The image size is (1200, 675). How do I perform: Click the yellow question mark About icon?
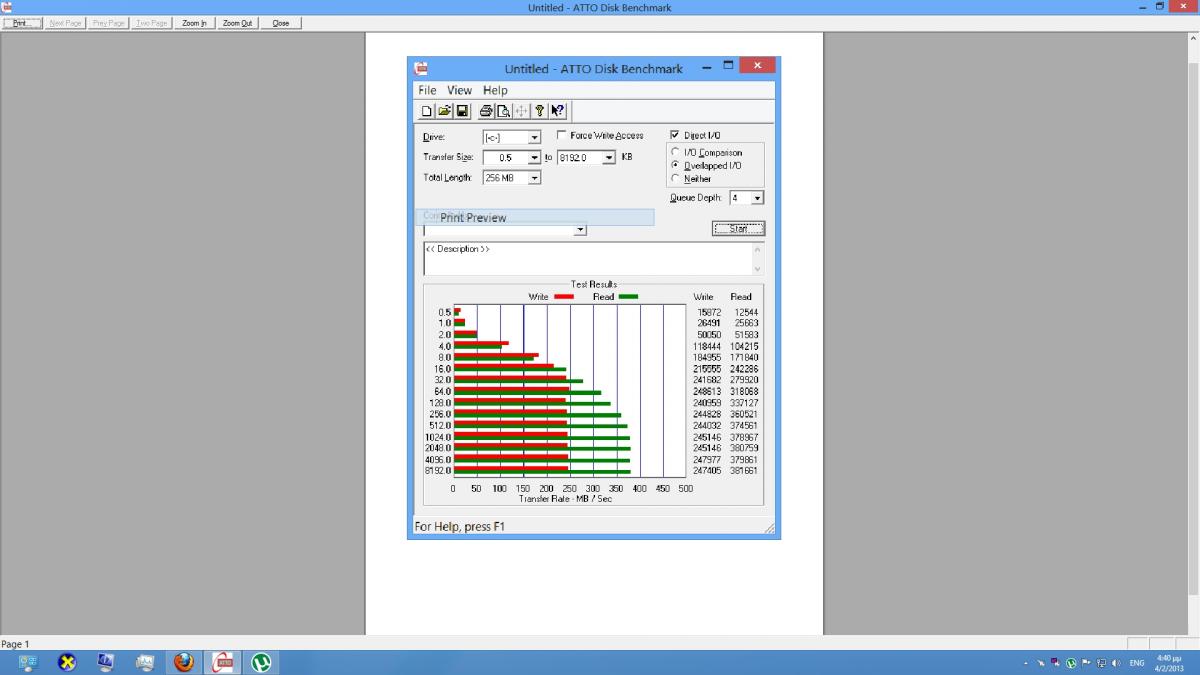(x=539, y=111)
